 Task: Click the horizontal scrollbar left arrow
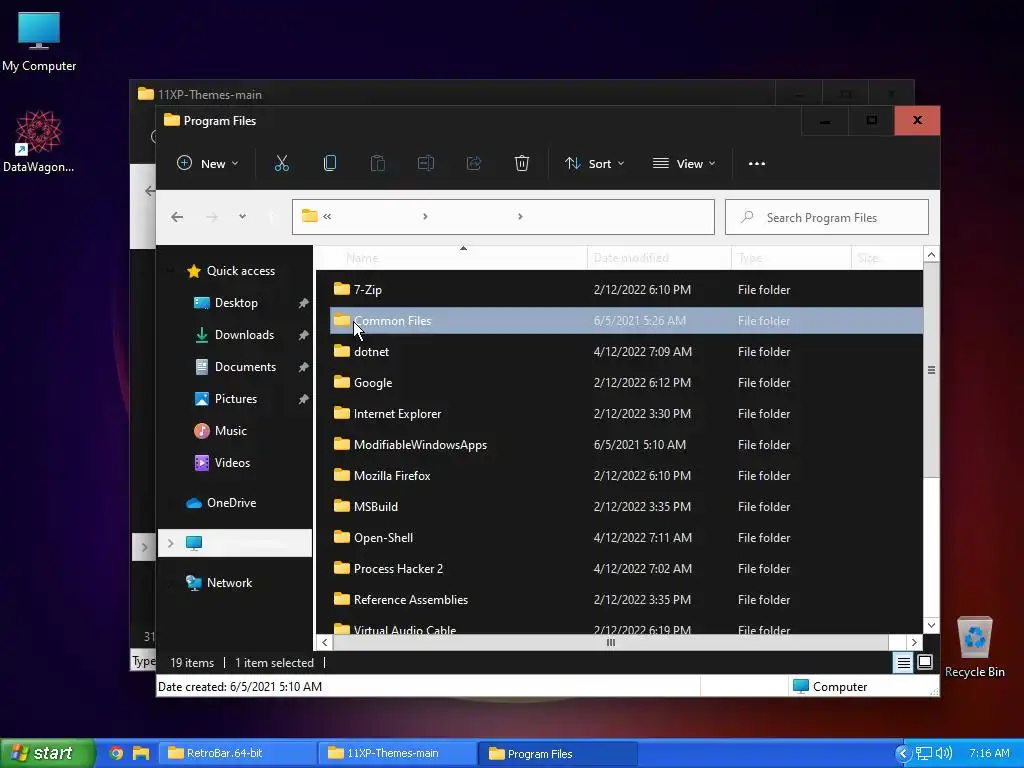point(325,643)
